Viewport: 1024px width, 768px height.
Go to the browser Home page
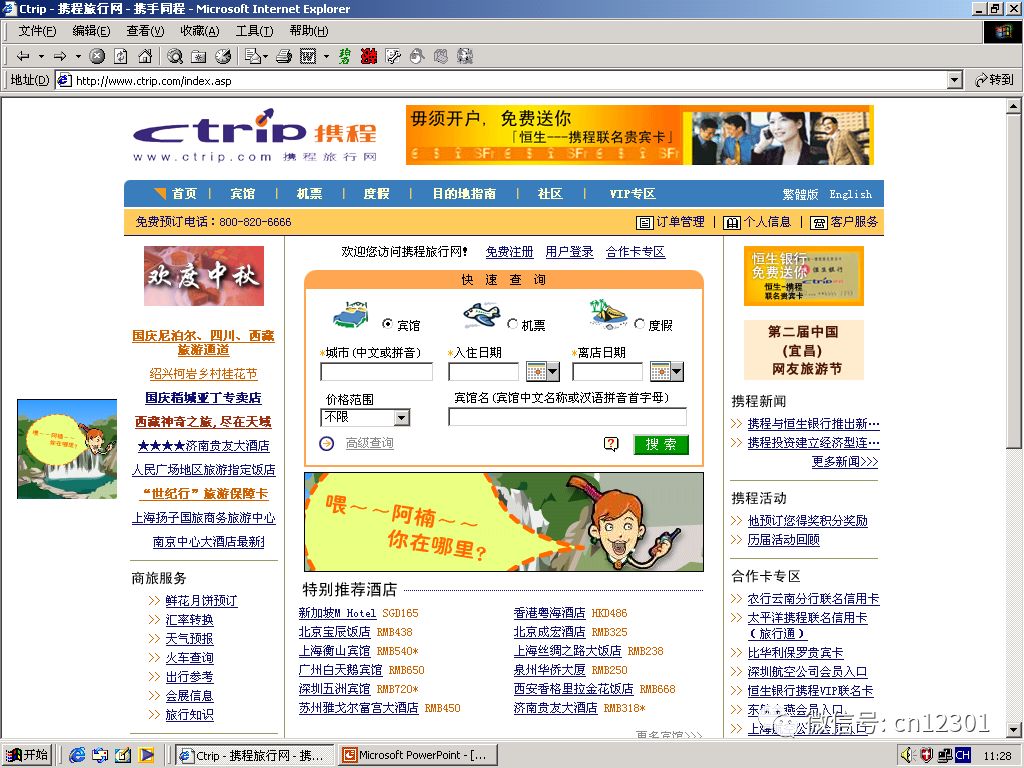pos(145,57)
